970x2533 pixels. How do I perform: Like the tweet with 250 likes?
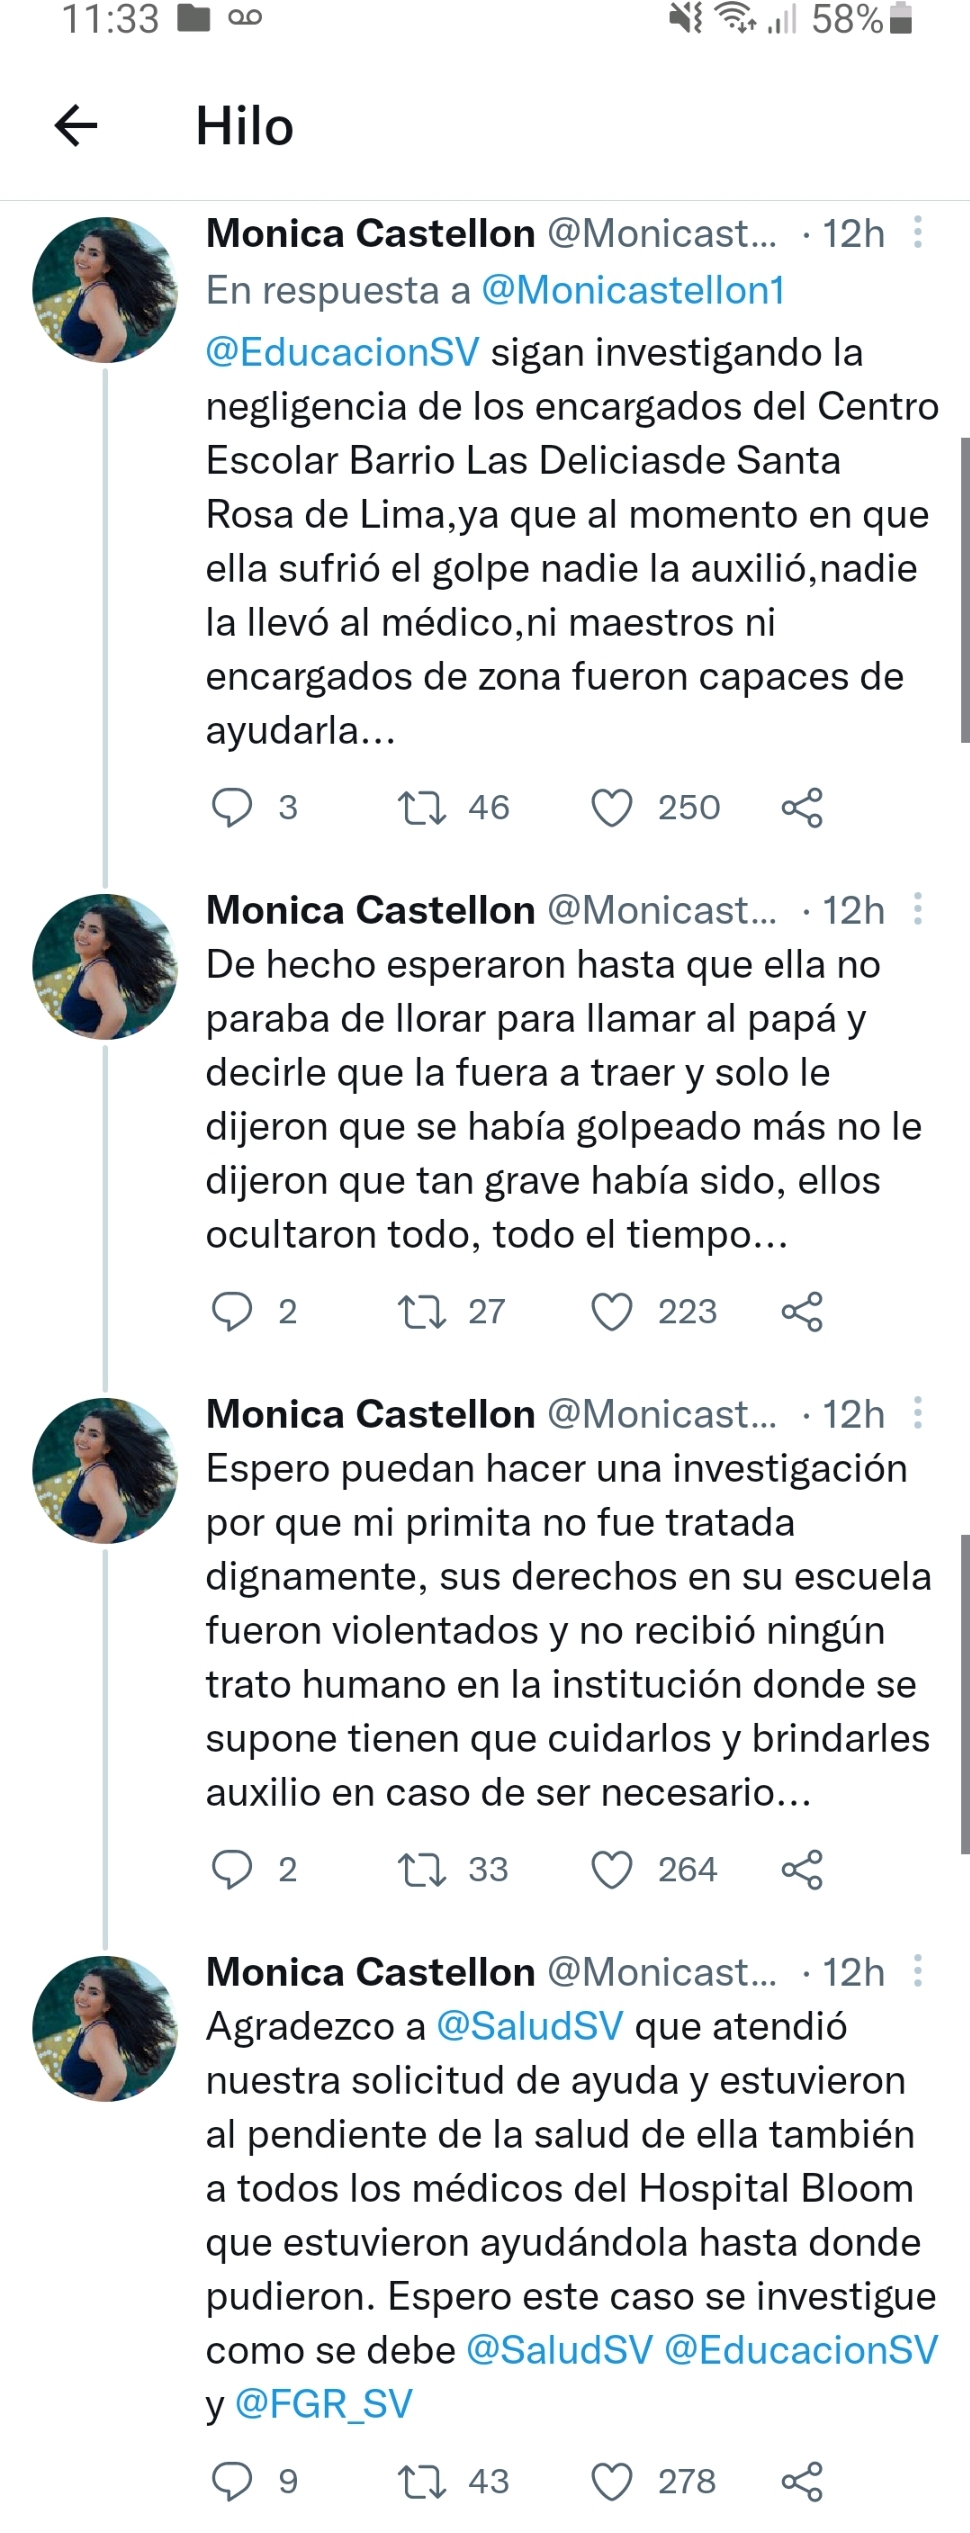(x=612, y=807)
